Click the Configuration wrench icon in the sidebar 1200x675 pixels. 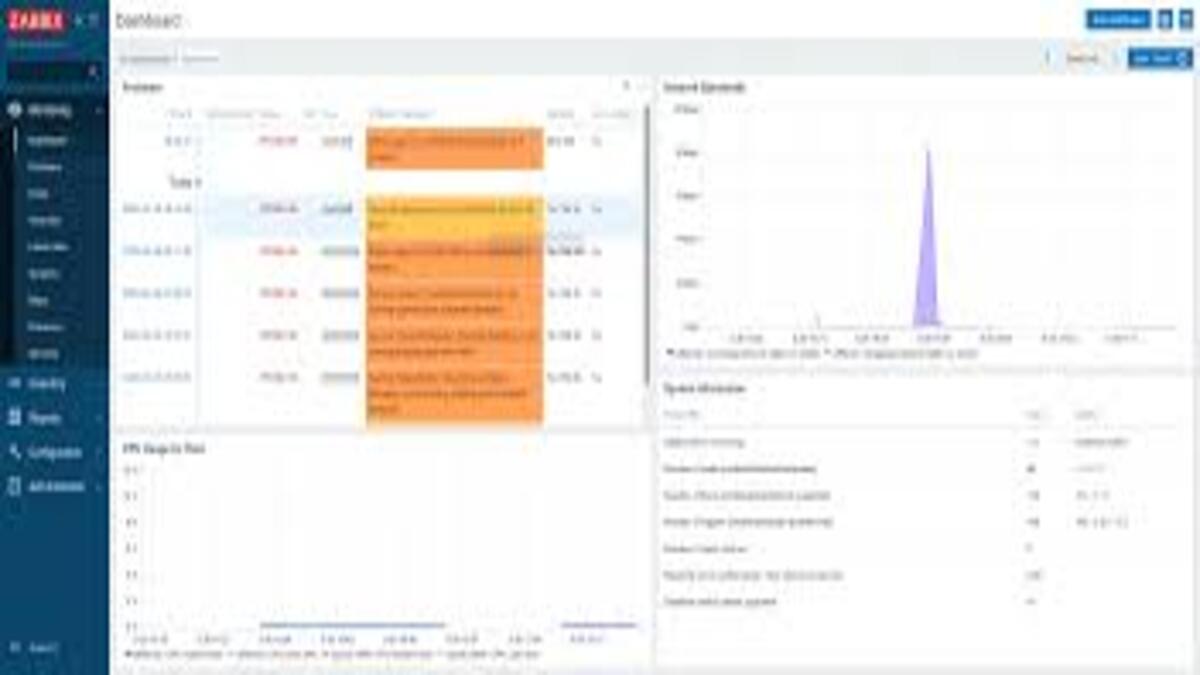[x=15, y=452]
